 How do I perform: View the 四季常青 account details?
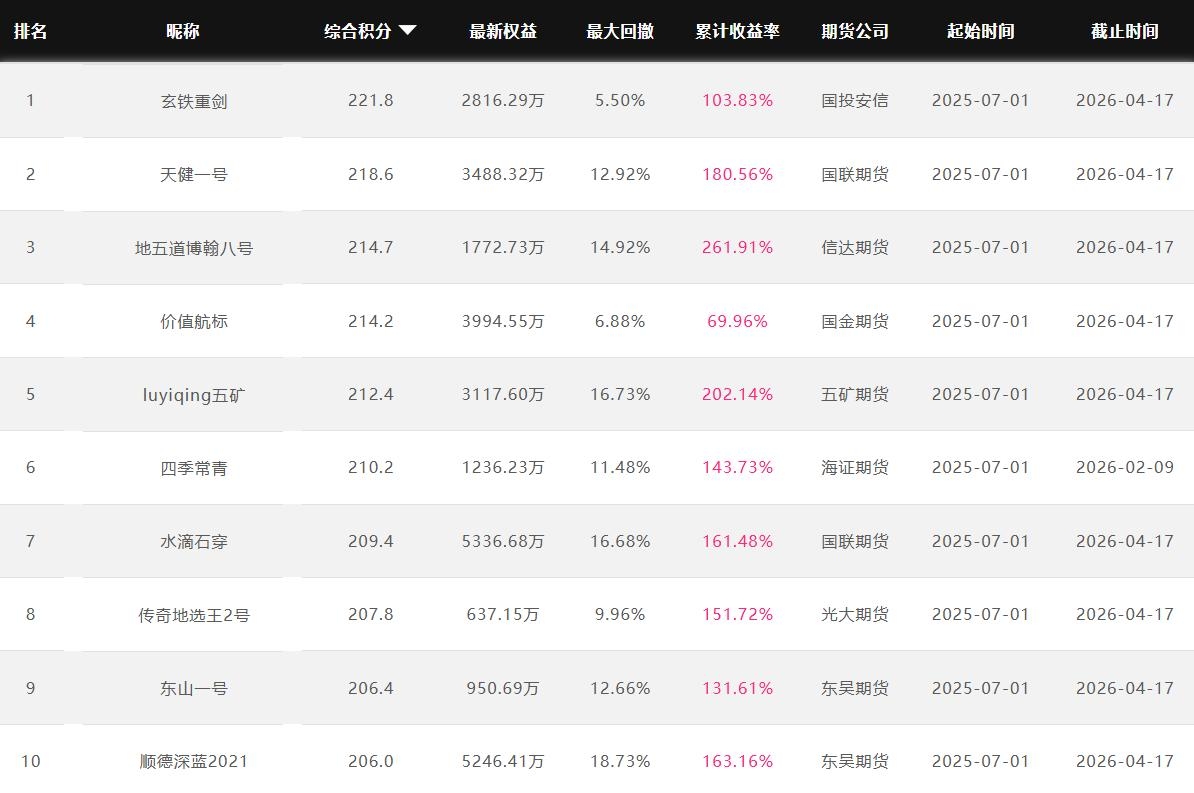point(194,468)
